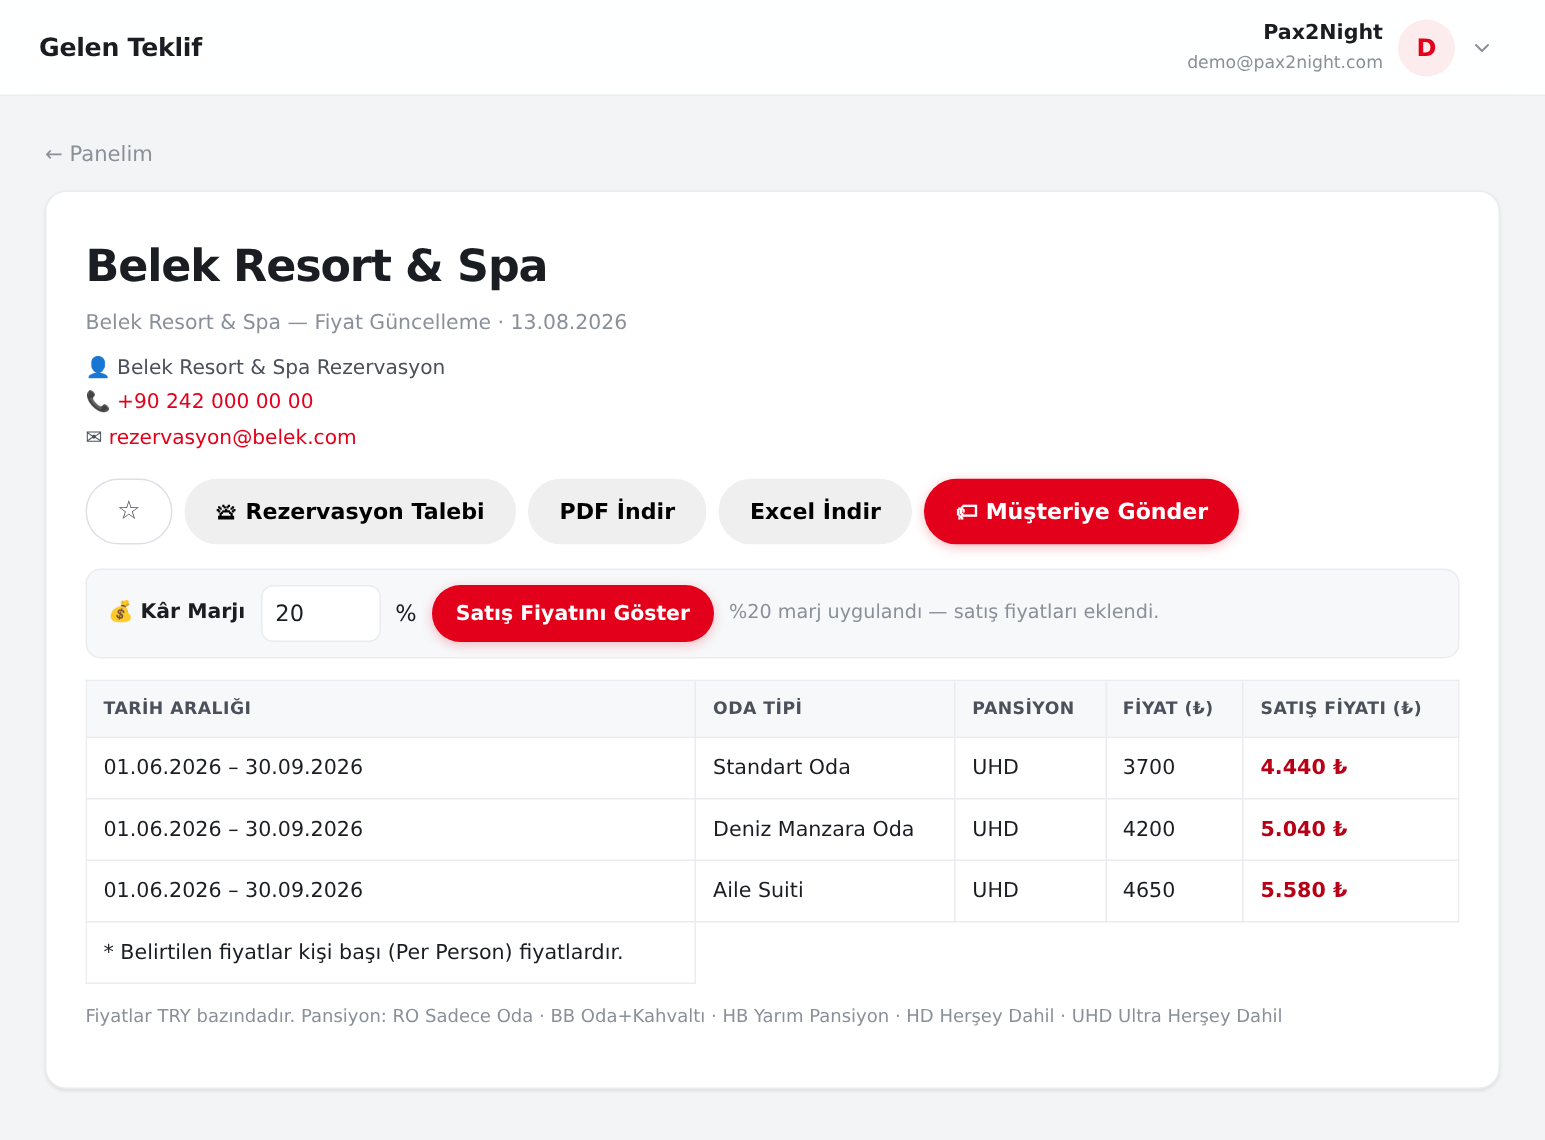Click the price cell 3700

[1174, 767]
